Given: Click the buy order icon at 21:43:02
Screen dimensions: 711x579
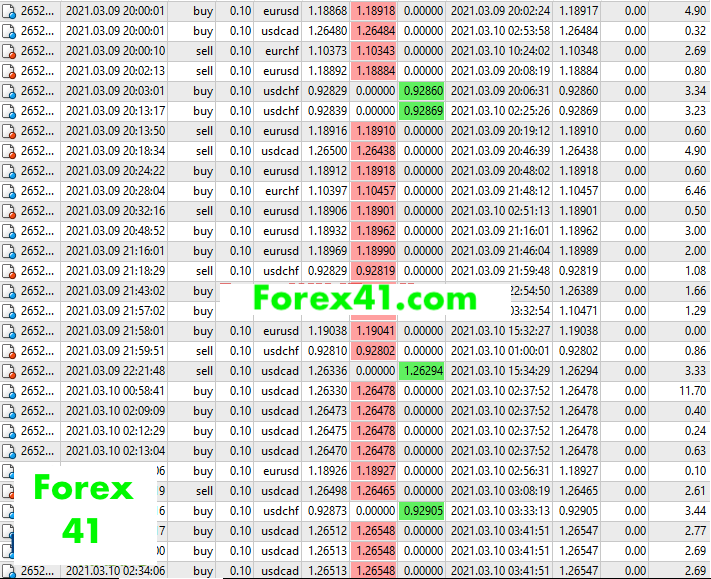Looking at the screenshot, I should click(9, 291).
